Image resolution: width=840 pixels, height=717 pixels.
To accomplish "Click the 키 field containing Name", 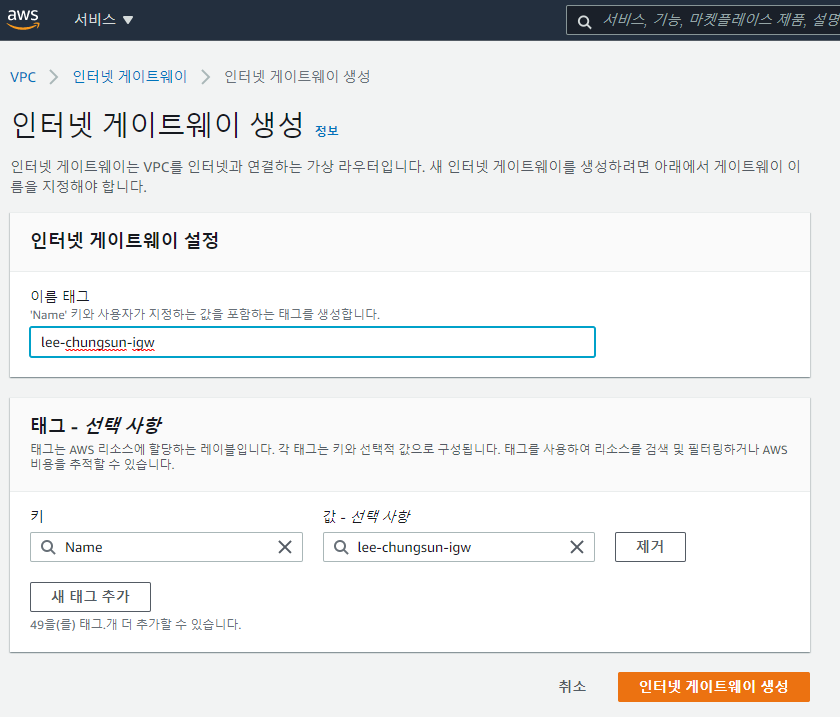I will [166, 547].
